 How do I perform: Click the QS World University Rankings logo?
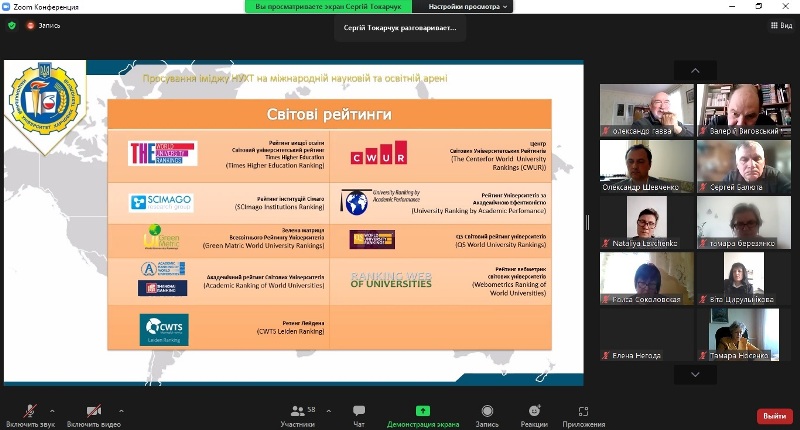[372, 239]
